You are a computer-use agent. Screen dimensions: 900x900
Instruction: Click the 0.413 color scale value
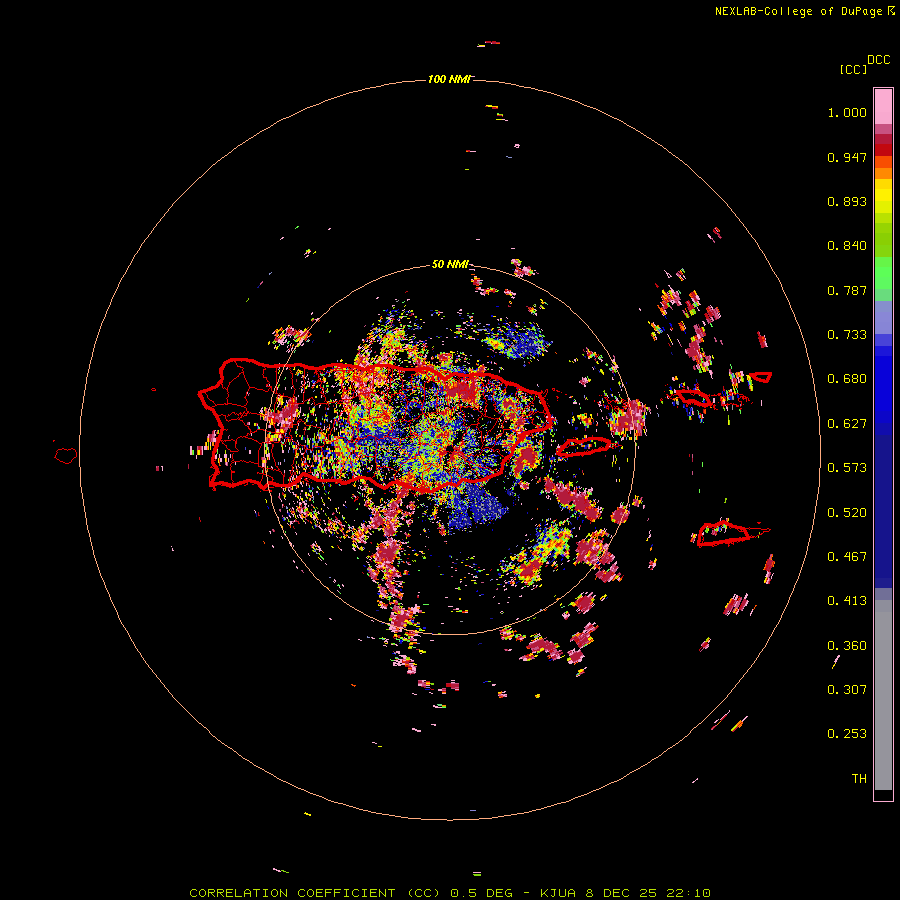[x=847, y=601]
